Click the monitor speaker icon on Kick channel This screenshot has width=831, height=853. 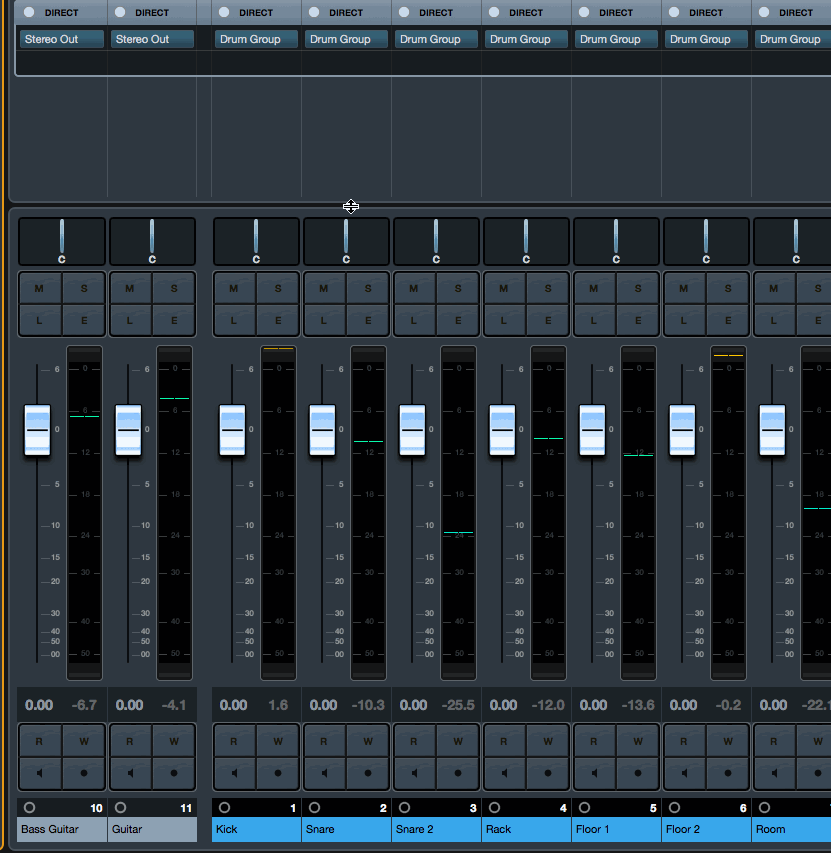(234, 773)
